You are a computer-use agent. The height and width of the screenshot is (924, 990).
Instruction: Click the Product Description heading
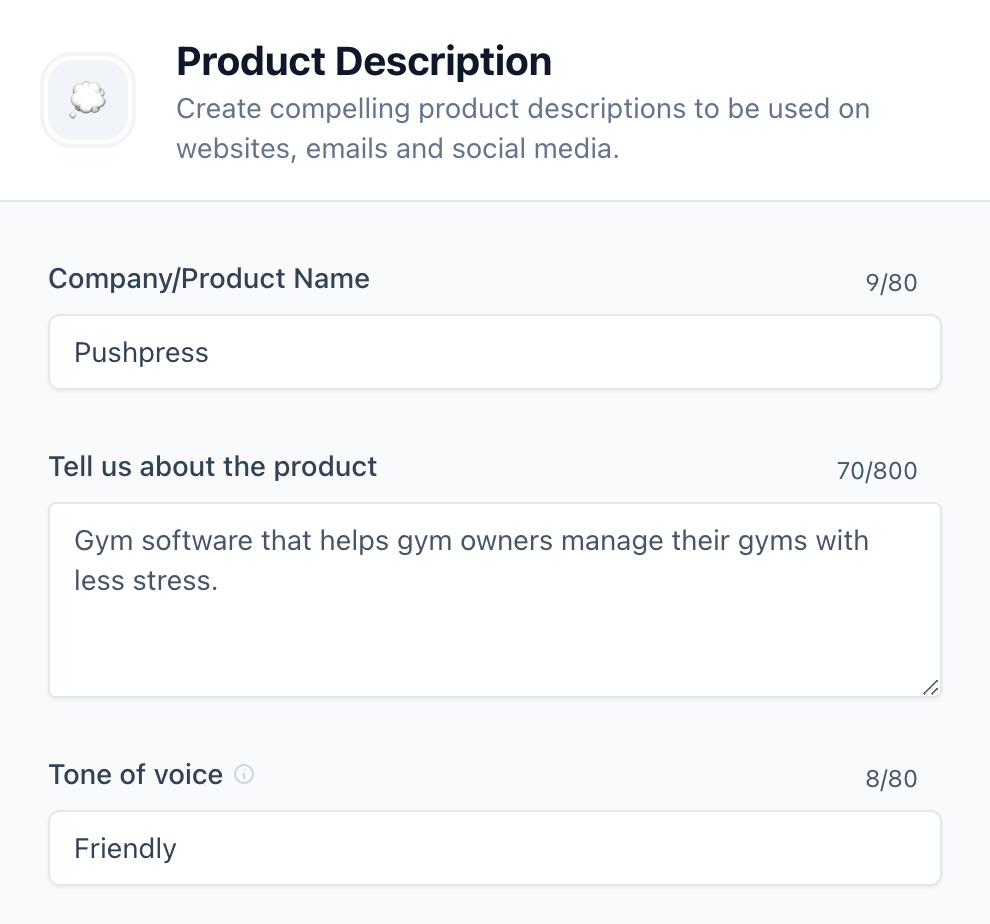[x=363, y=61]
